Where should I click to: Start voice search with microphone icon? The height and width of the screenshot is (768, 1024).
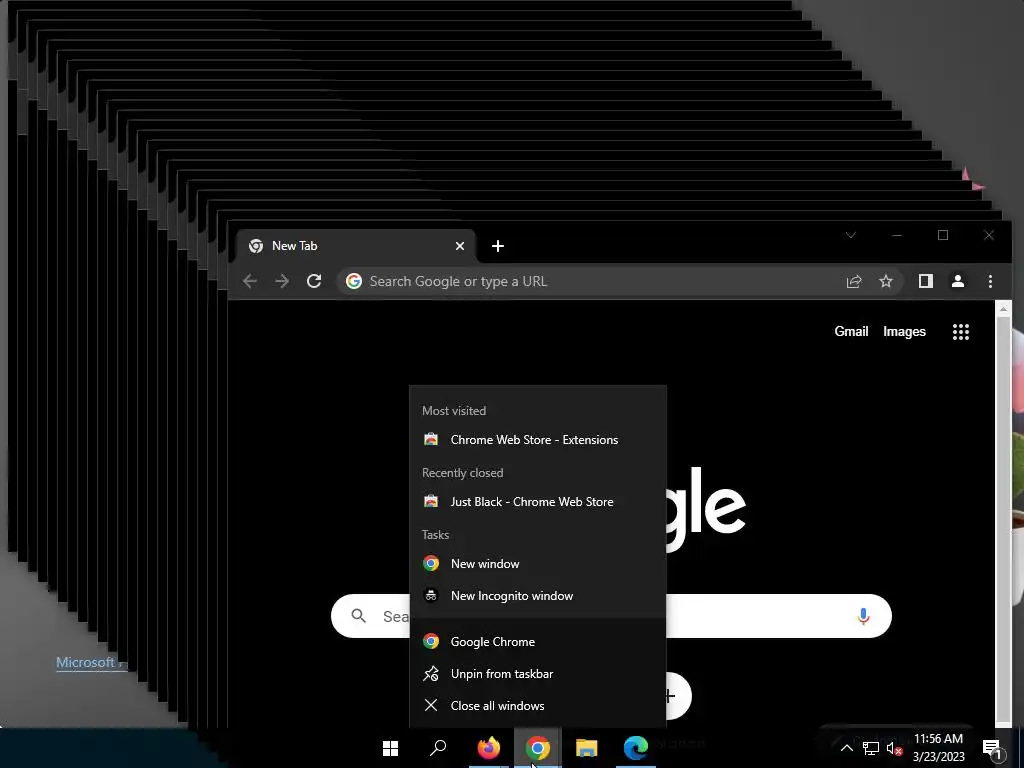863,616
